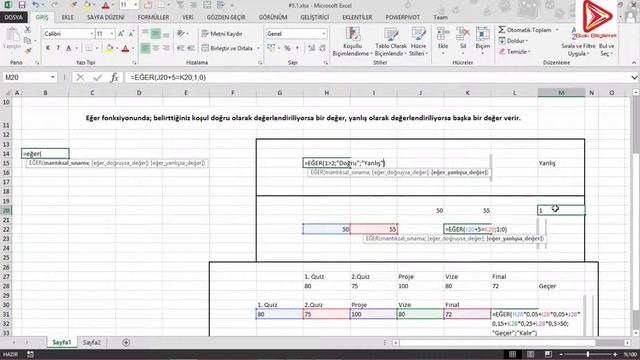The height and width of the screenshot is (360, 640).
Task: Click Birleştir ve Ortala merge button
Action: coord(227,48)
